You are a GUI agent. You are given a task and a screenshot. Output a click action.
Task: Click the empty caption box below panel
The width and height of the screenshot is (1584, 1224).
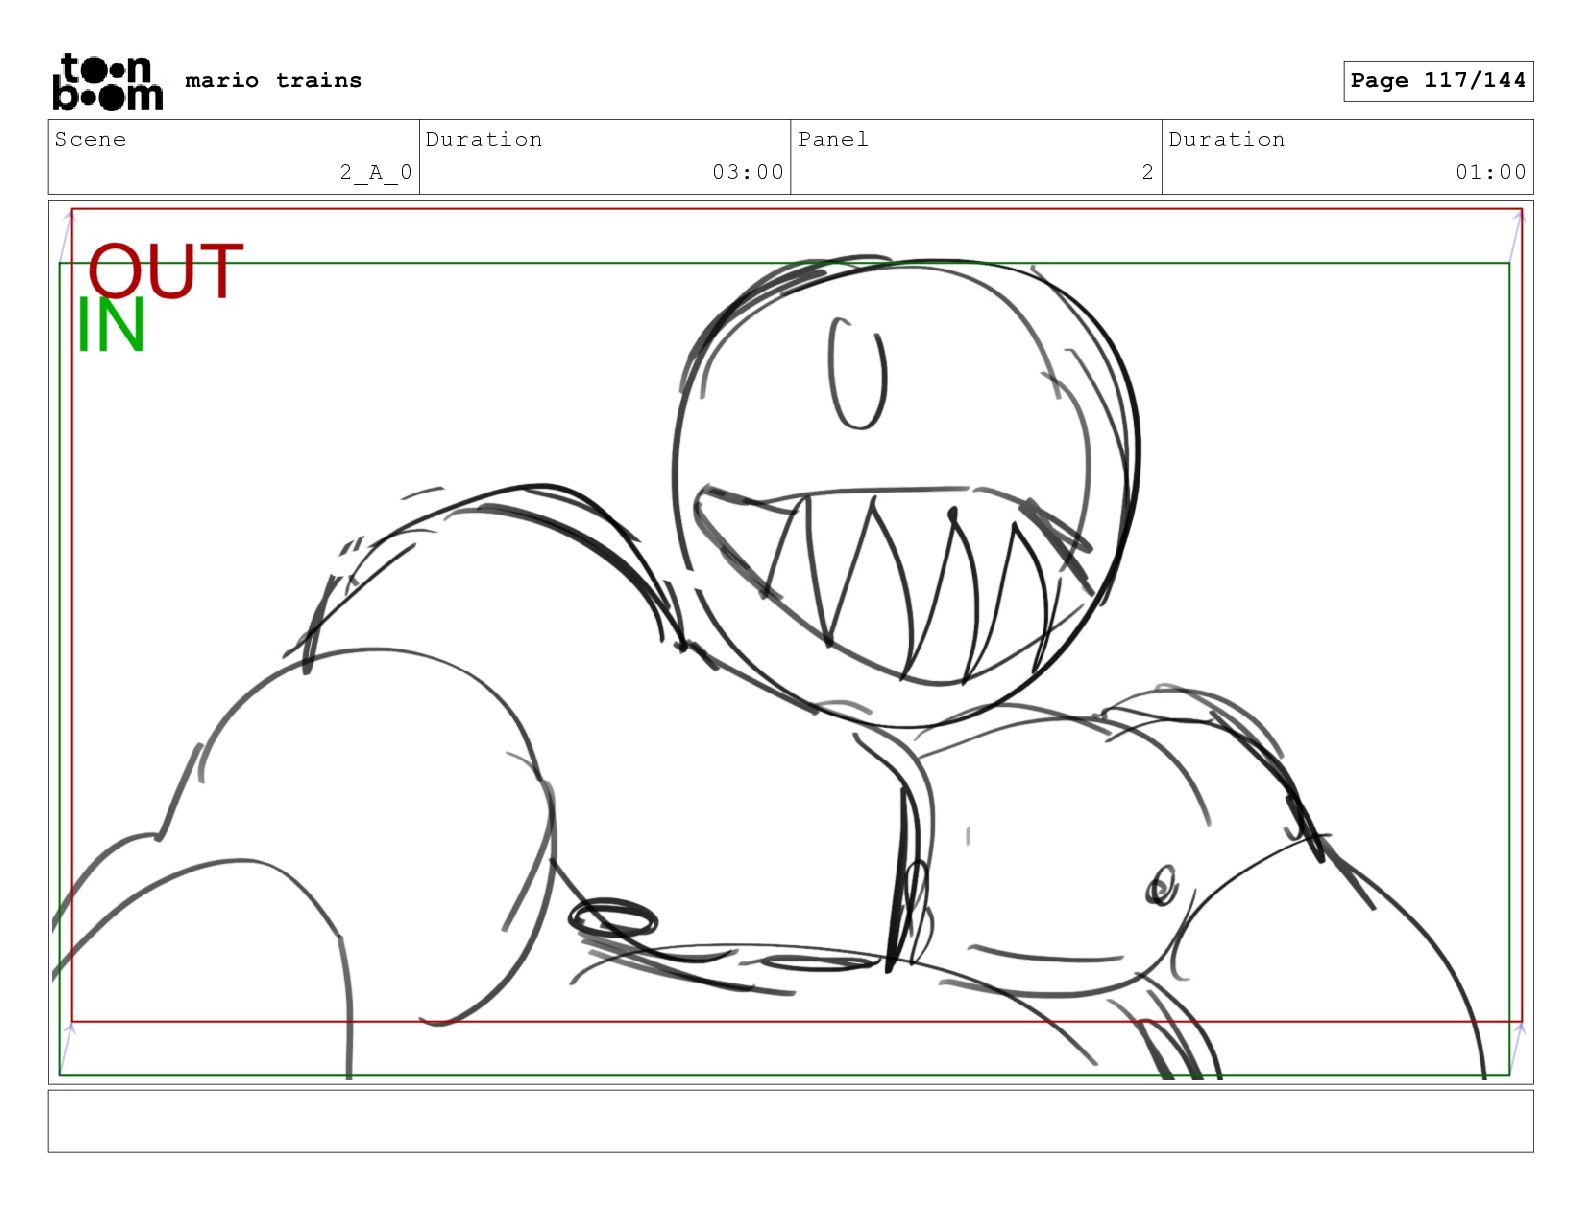click(790, 1121)
